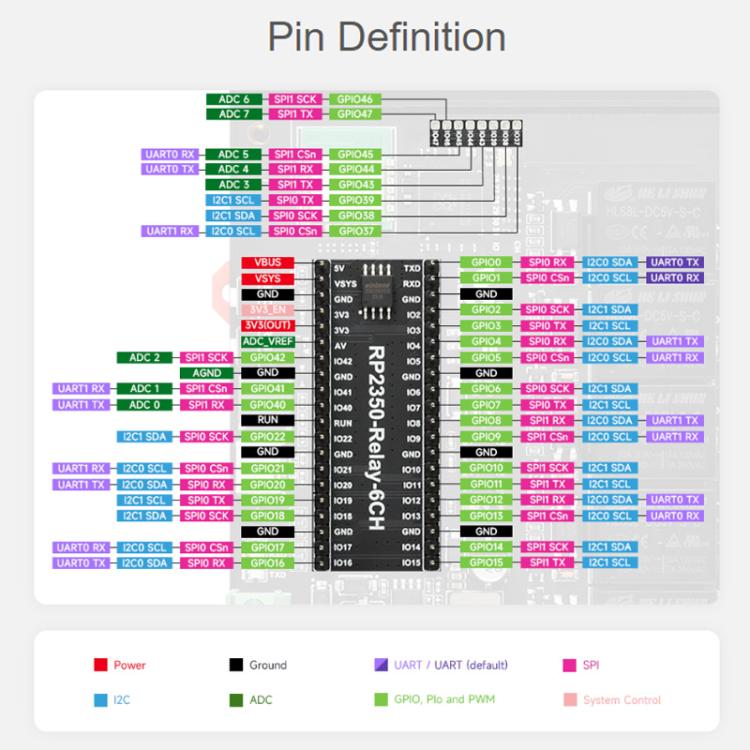The height and width of the screenshot is (750, 750).
Task: Click the ADC_VREF pin label
Action: 268,341
